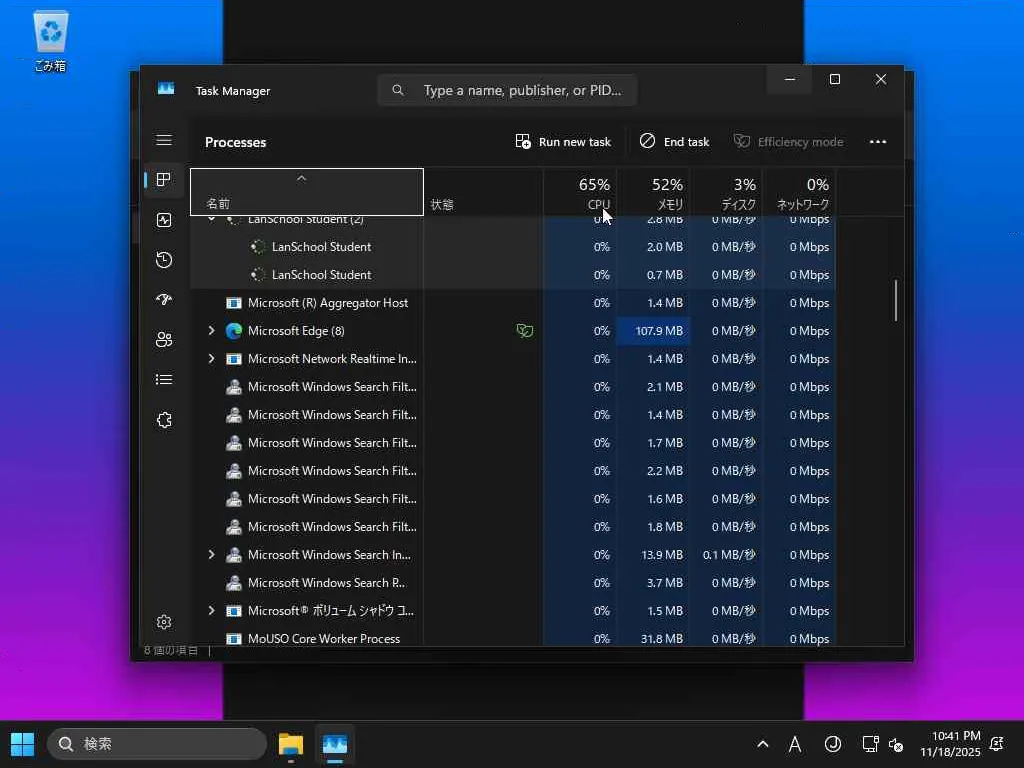Sort by the 状態 column header
Viewport: 1024px width, 768px height.
[483, 192]
